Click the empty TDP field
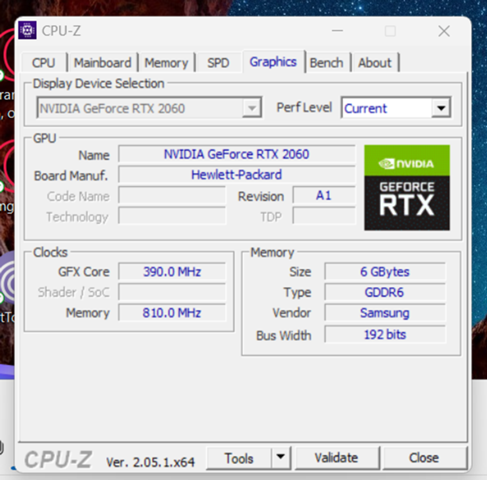Screen dimensions: 487x480 coord(324,216)
